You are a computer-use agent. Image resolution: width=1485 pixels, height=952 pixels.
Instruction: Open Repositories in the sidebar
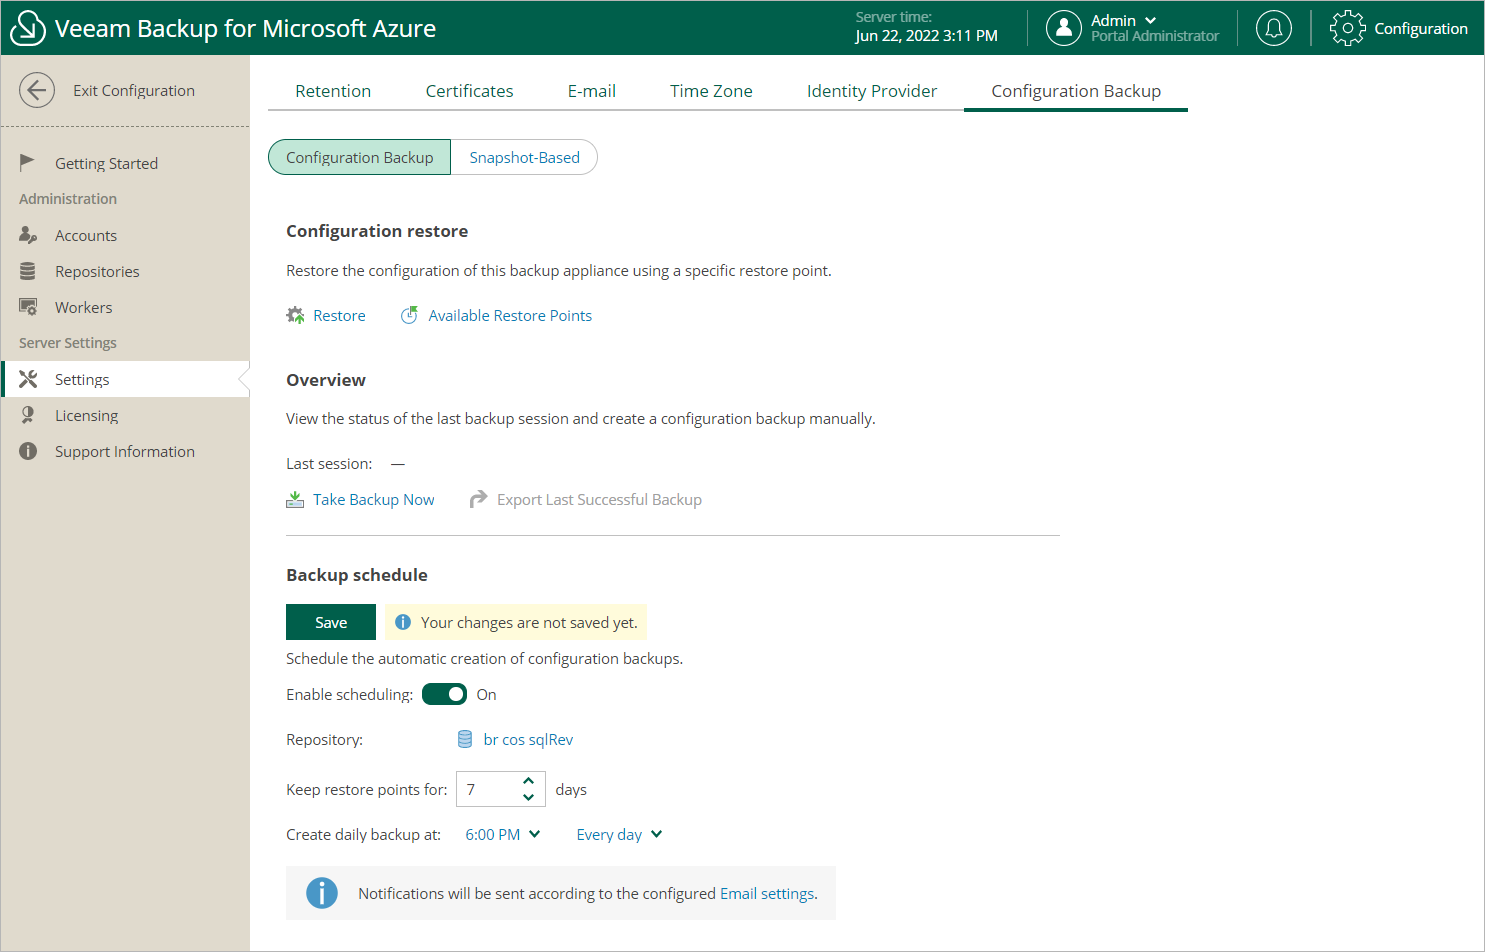coord(97,271)
